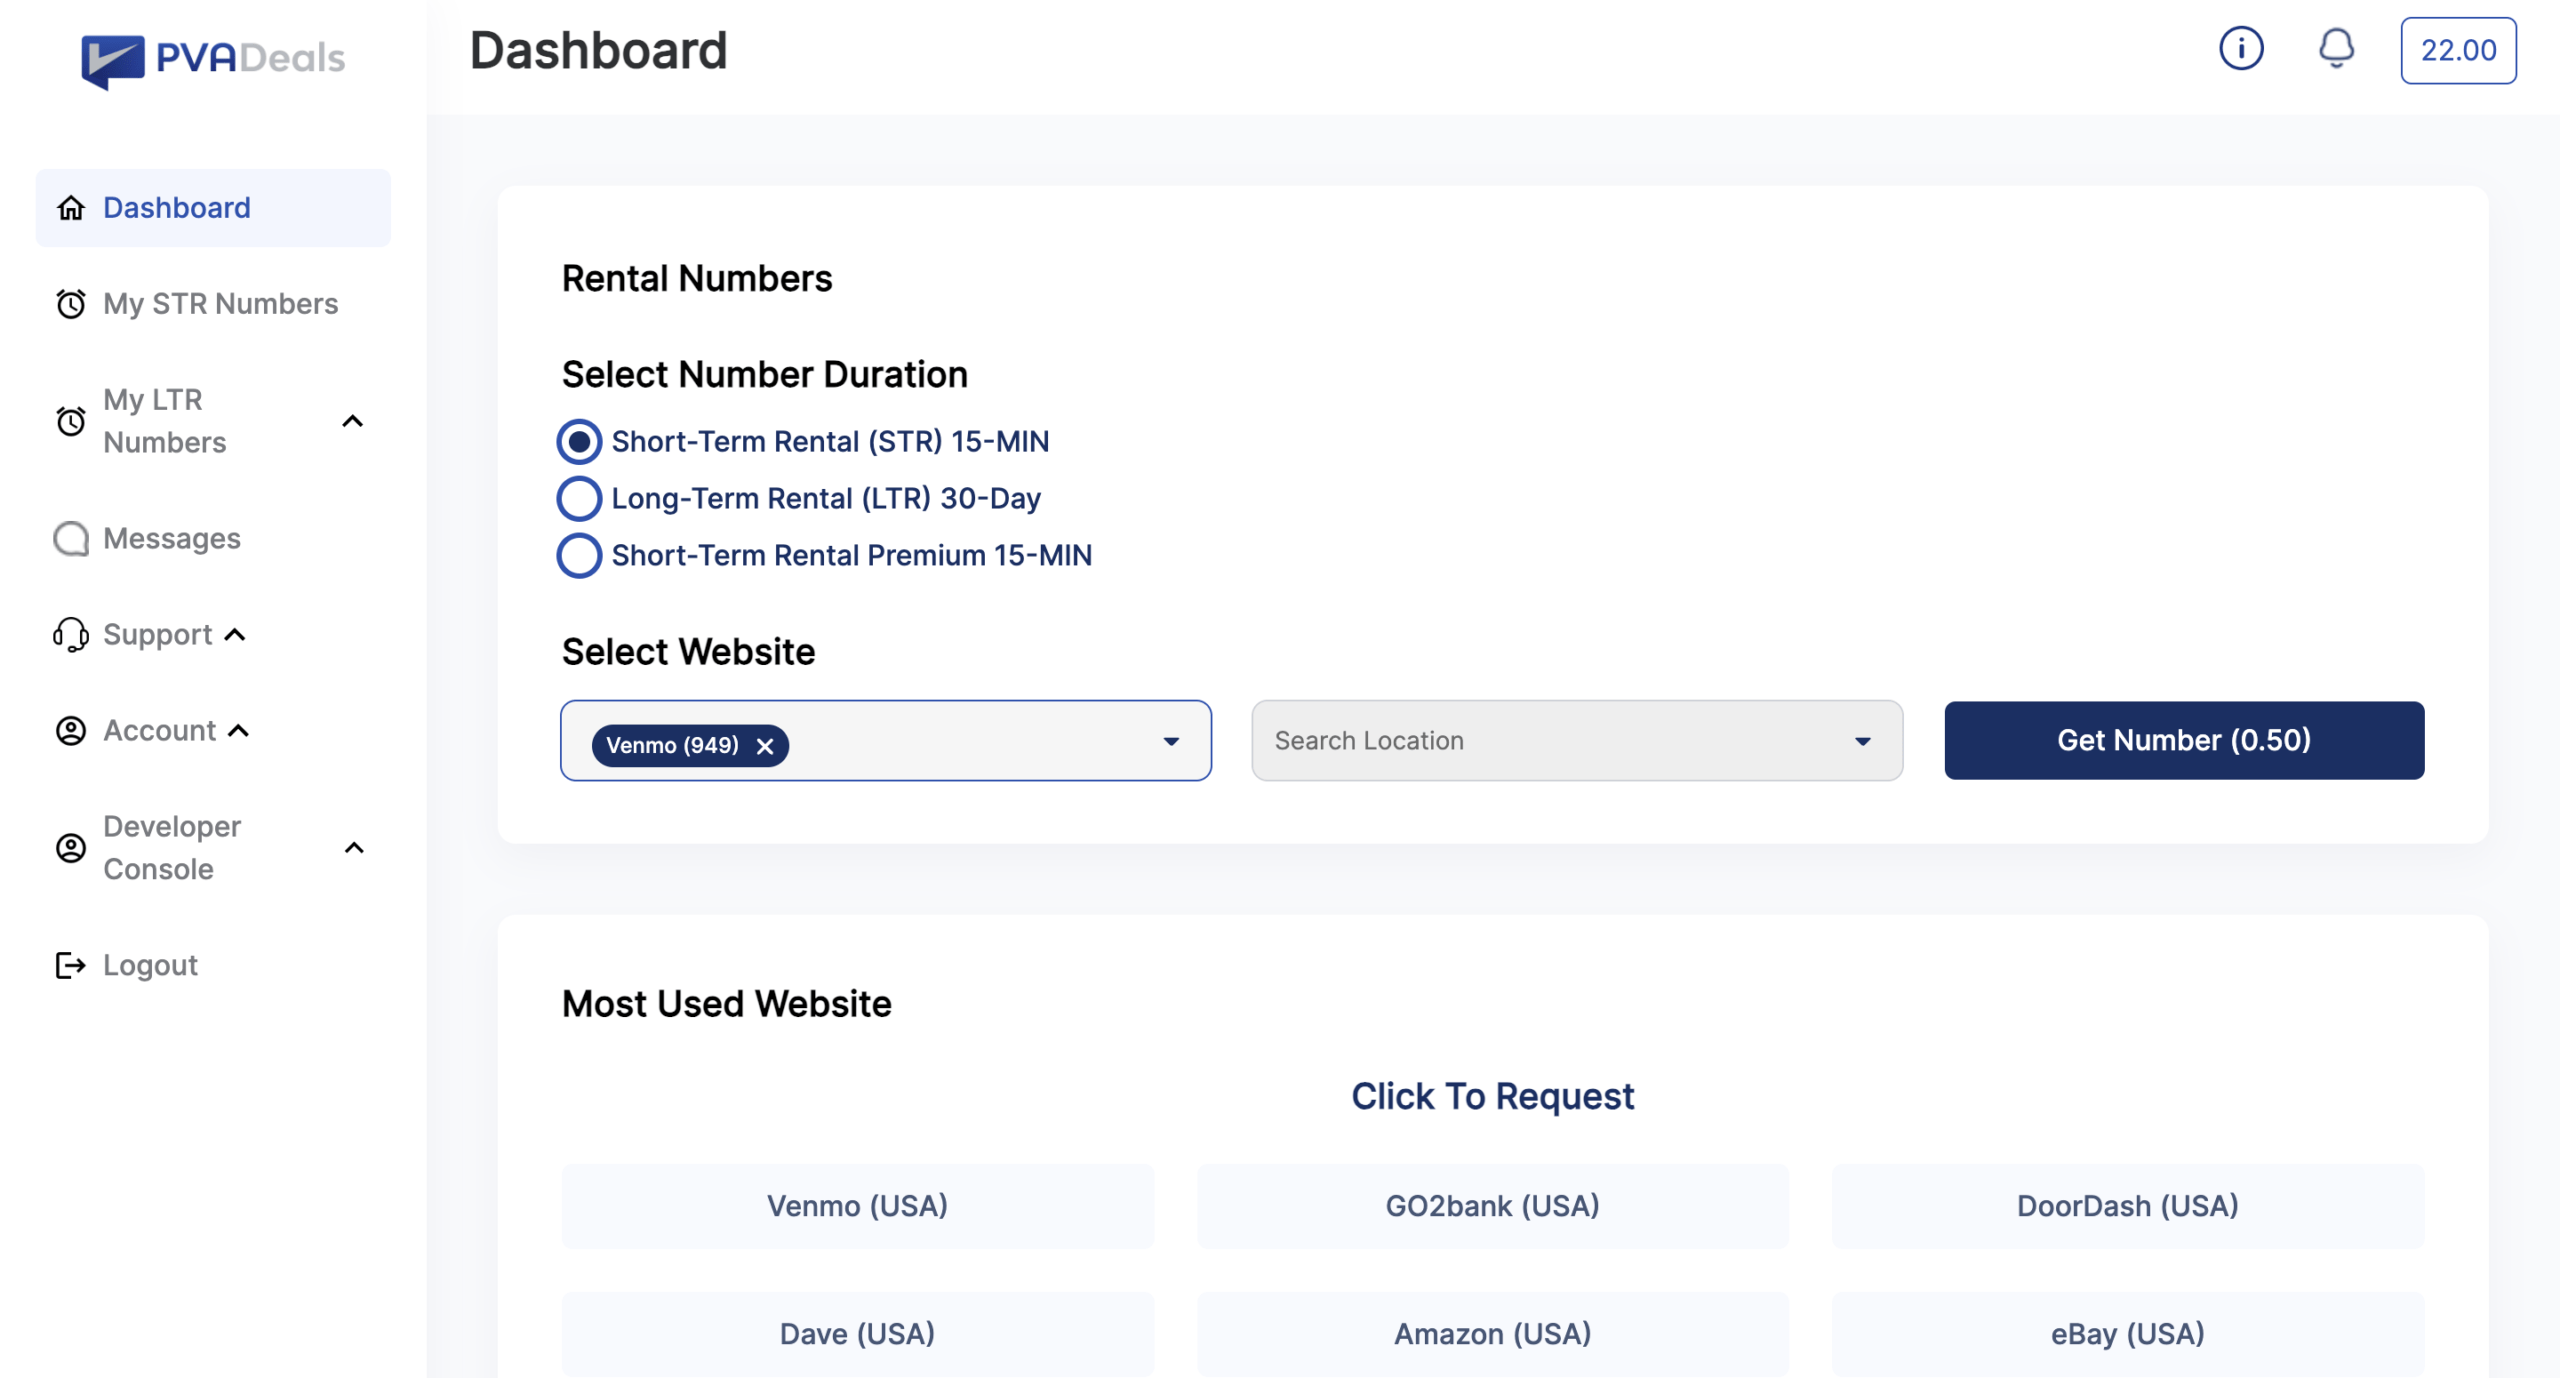Request Amazon (USA) number

(x=1493, y=1334)
